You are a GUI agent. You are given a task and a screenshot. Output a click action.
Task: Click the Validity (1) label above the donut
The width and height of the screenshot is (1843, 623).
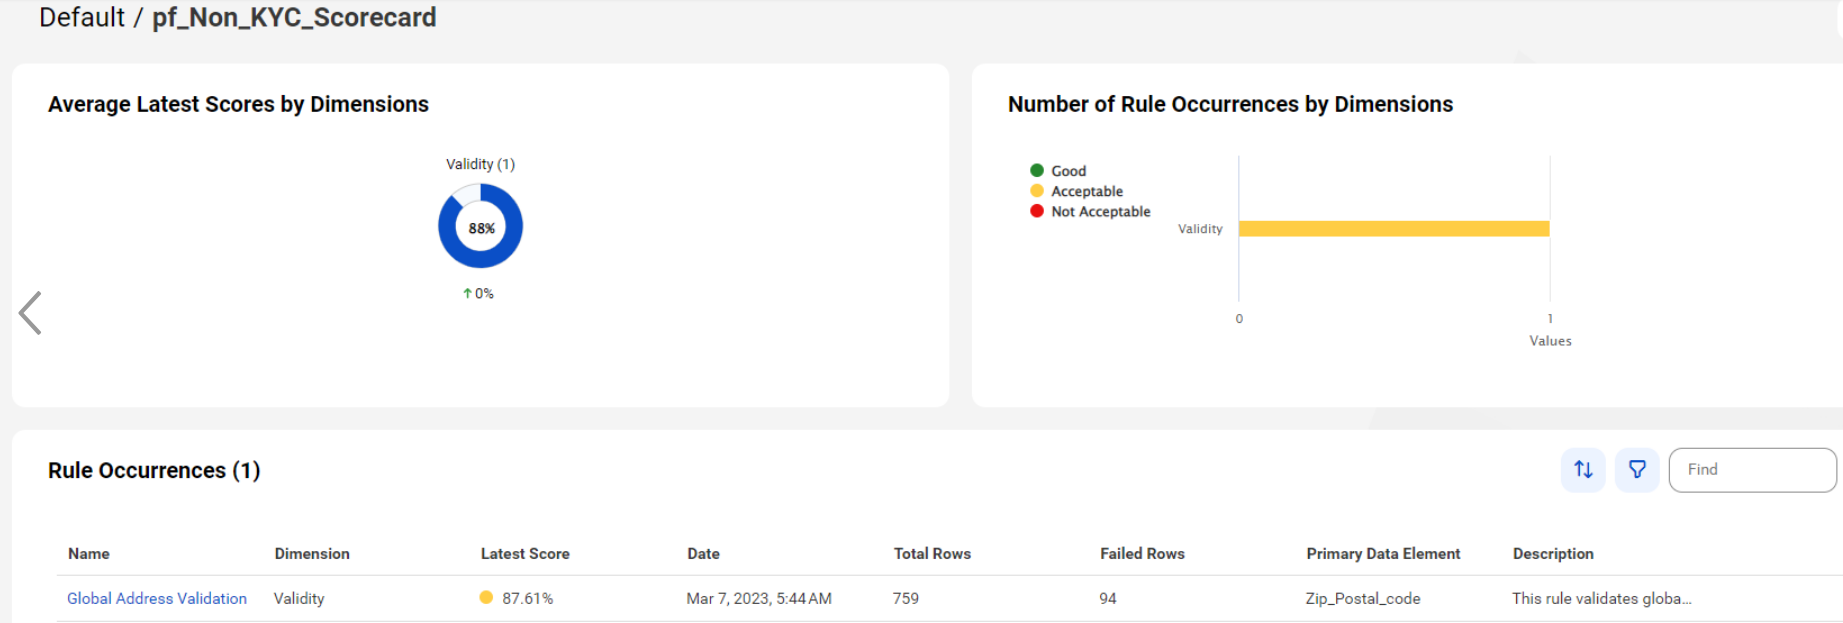480,164
